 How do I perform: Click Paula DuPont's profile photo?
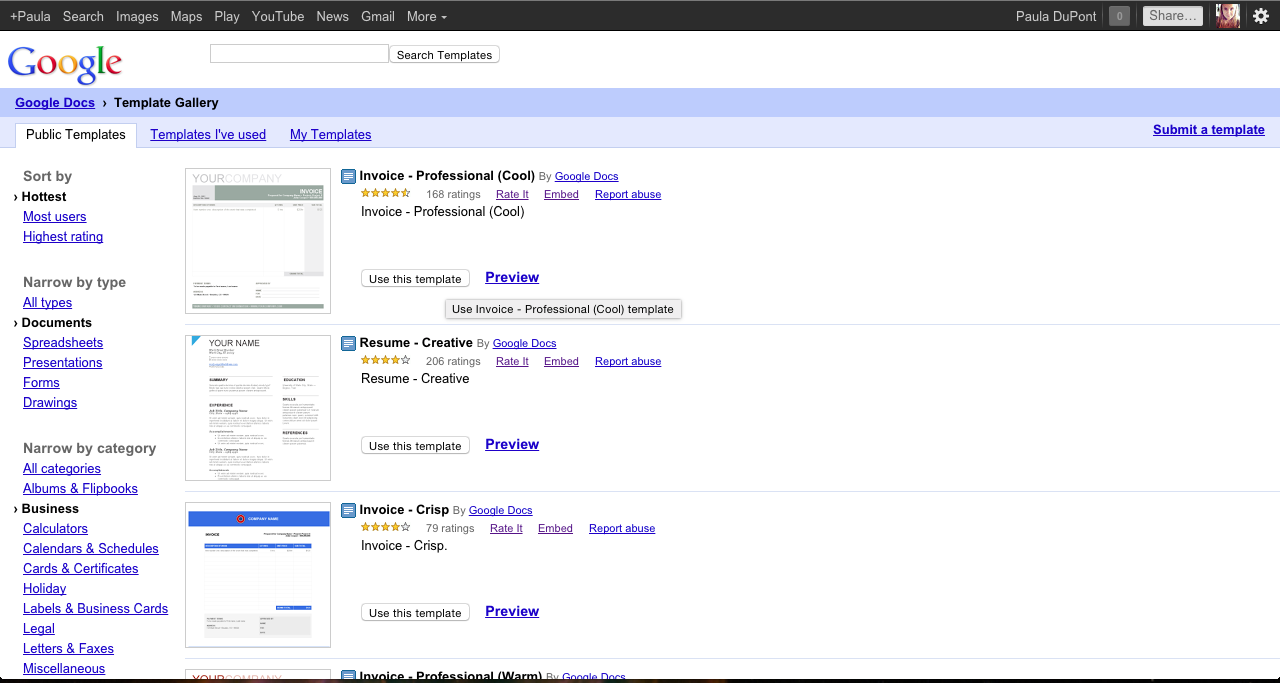1227,15
